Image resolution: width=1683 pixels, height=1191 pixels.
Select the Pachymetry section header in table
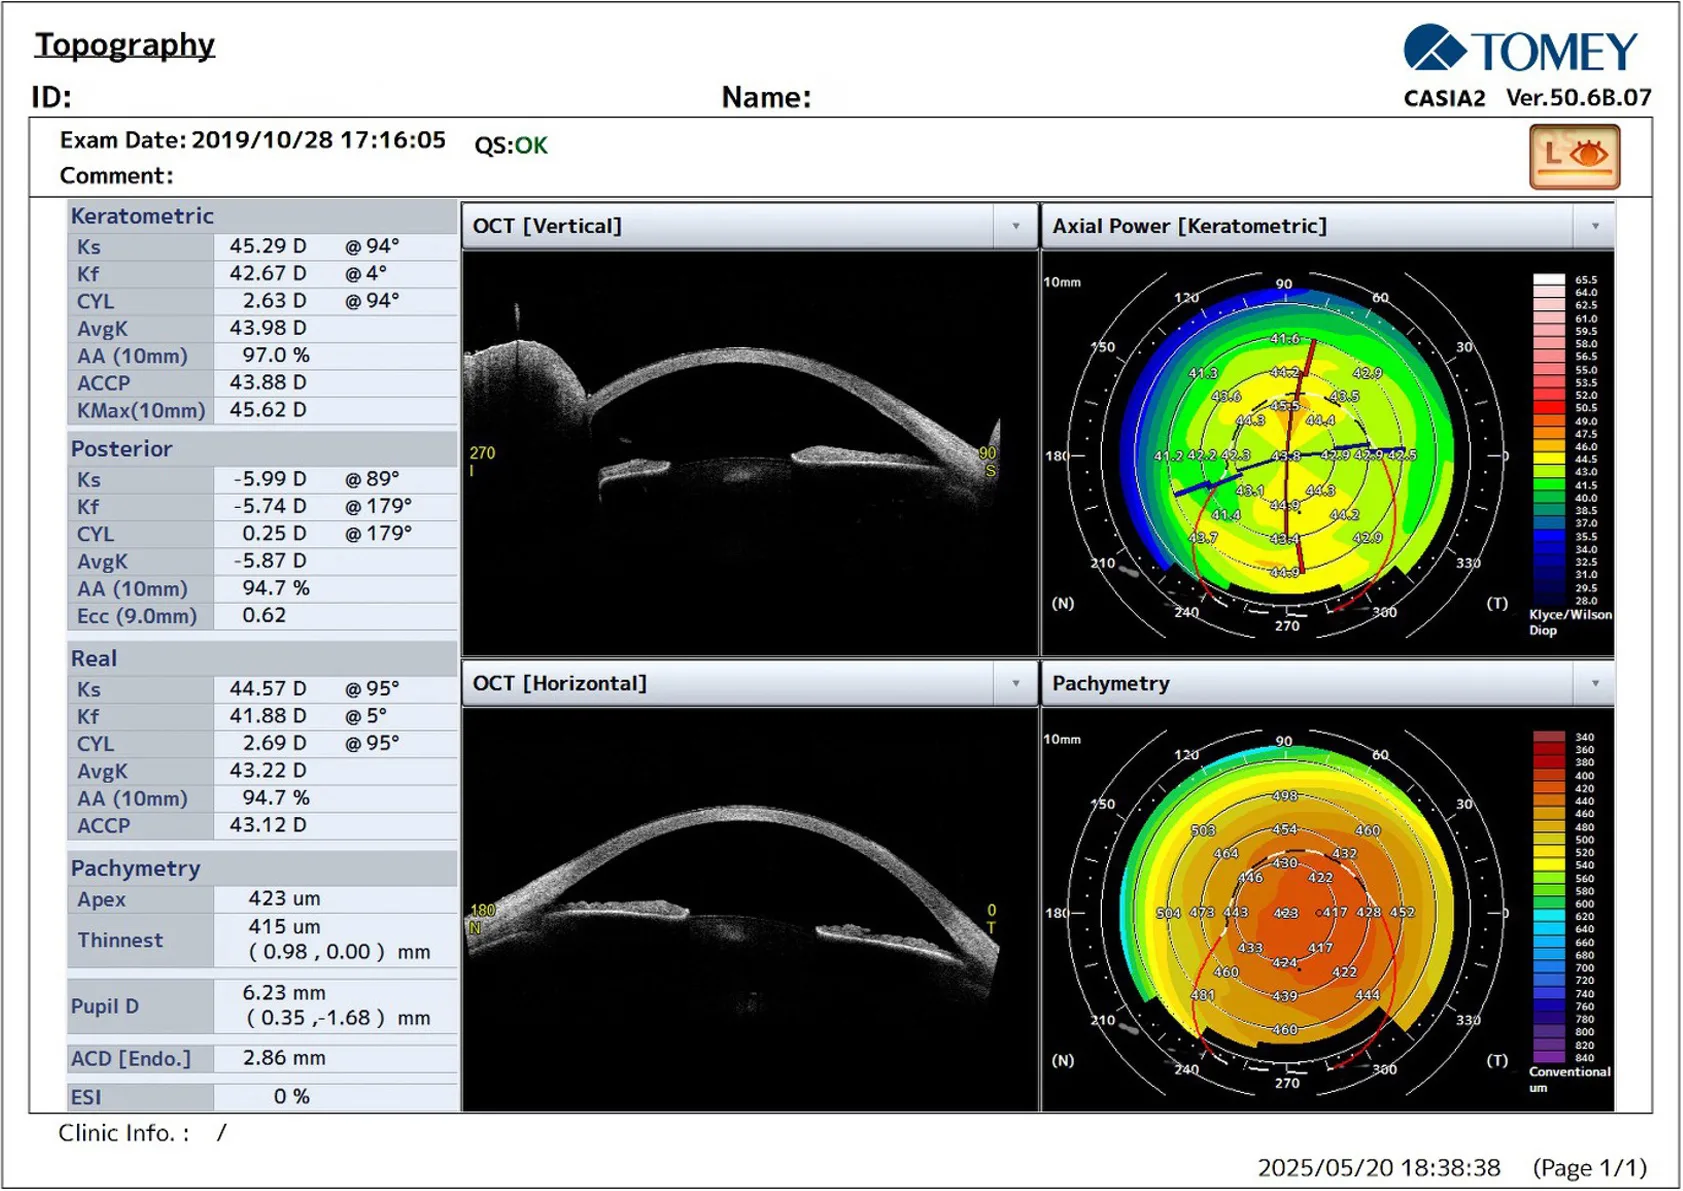(263, 869)
